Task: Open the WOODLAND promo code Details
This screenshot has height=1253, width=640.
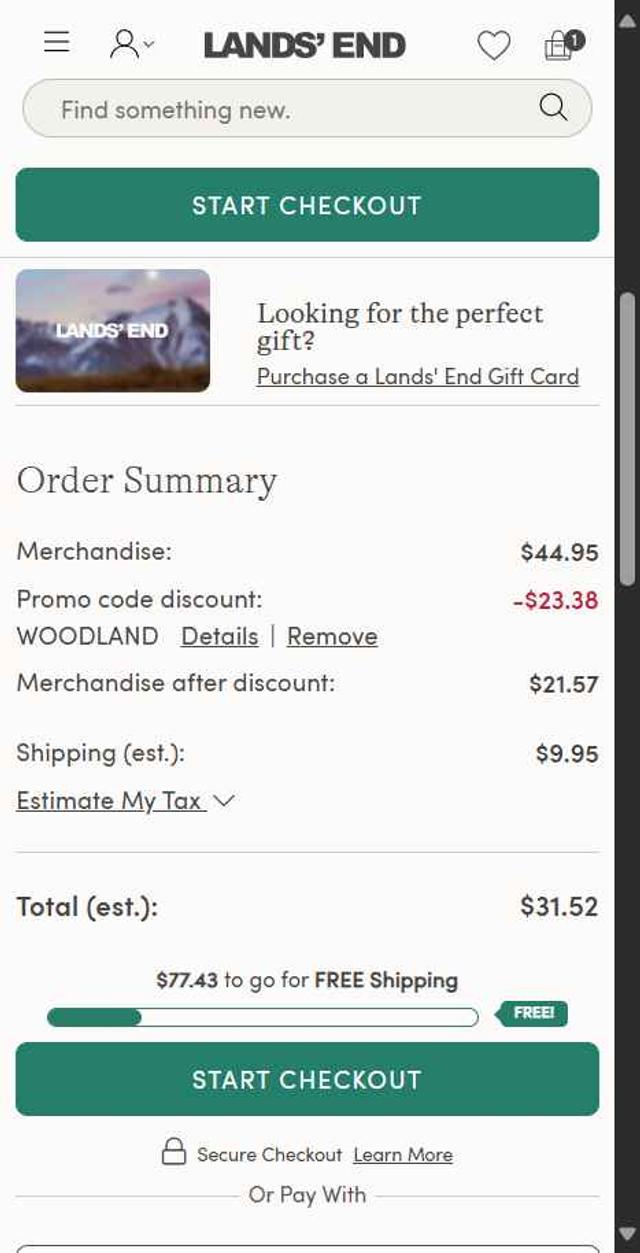Action: [219, 637]
